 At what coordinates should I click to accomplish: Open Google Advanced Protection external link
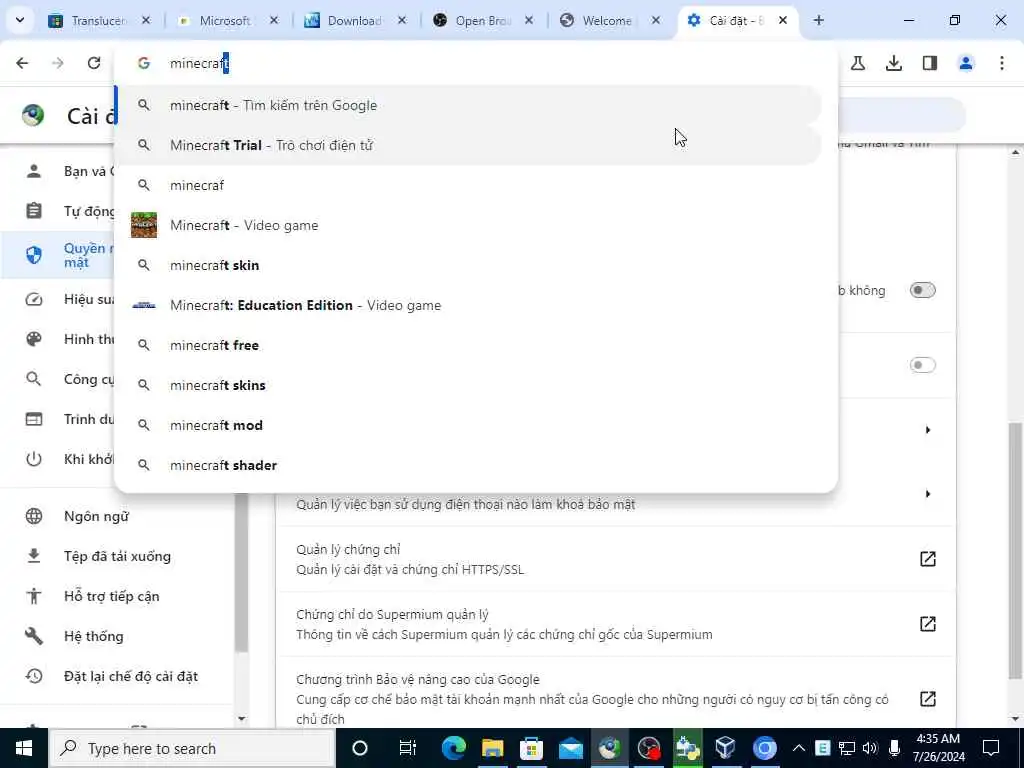click(927, 699)
